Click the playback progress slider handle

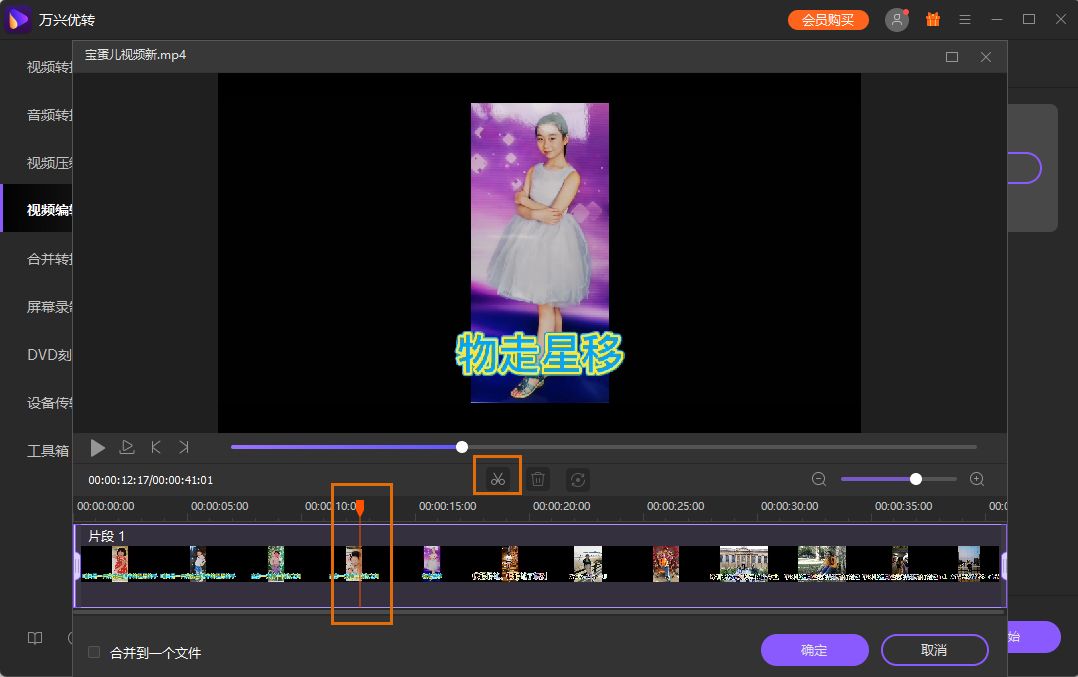[462, 447]
